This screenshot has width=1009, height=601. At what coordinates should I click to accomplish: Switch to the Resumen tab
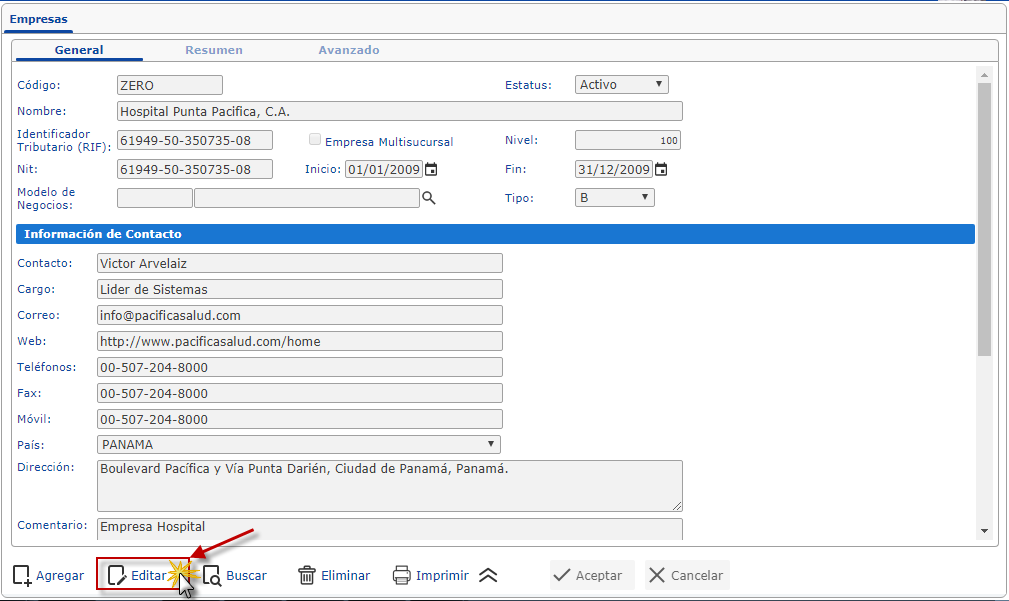click(x=213, y=50)
